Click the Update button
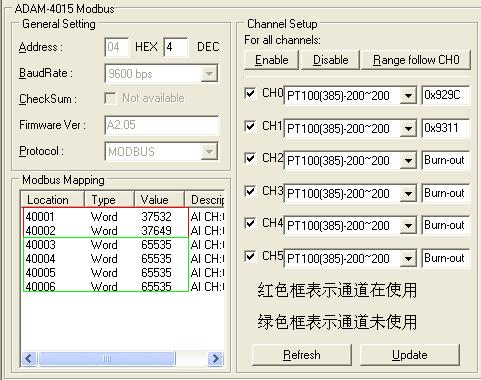Screen dimensions: 481x380 410,355
